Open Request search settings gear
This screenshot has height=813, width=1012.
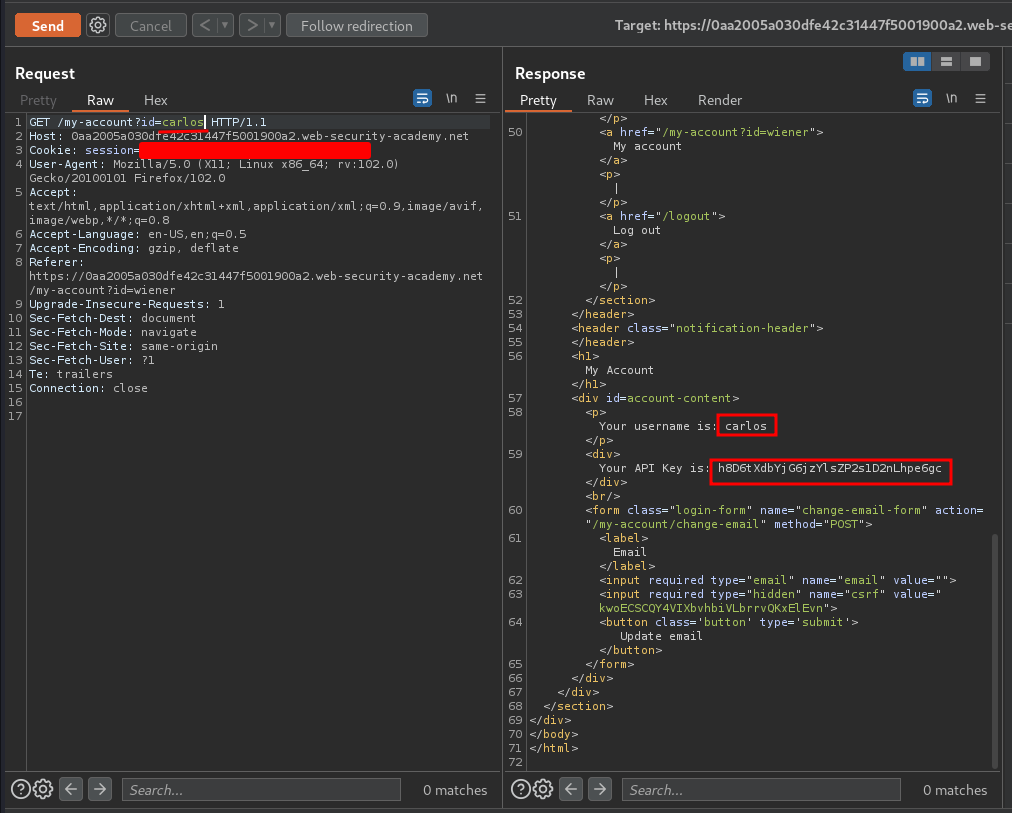pos(43,788)
